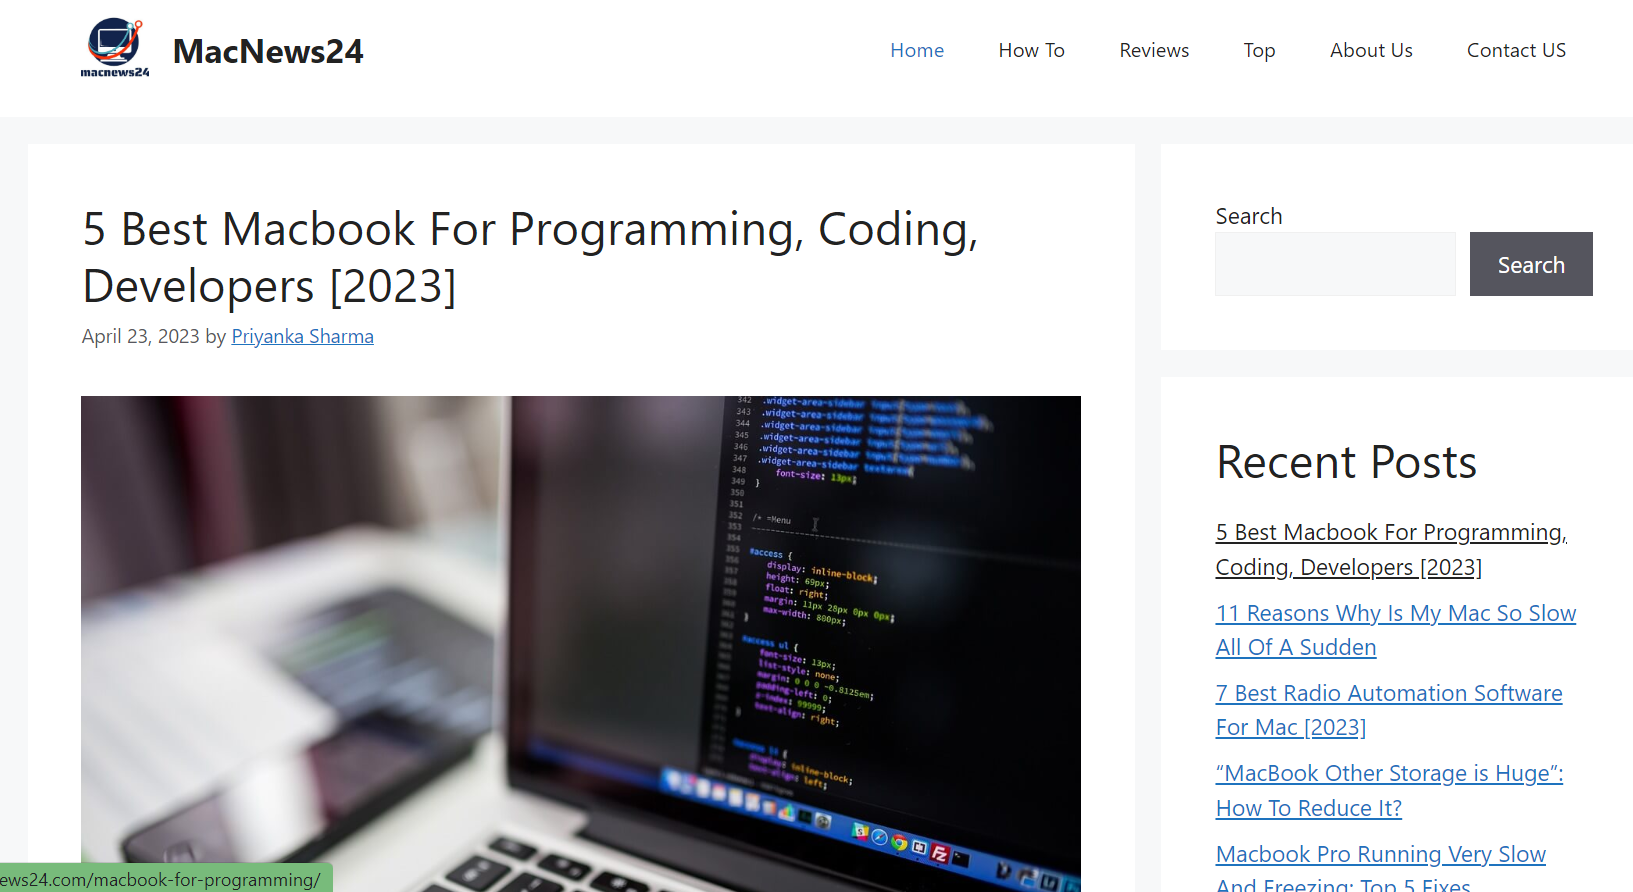Open MacBook Other Storage is Huge post
The width and height of the screenshot is (1633, 892).
1389,790
